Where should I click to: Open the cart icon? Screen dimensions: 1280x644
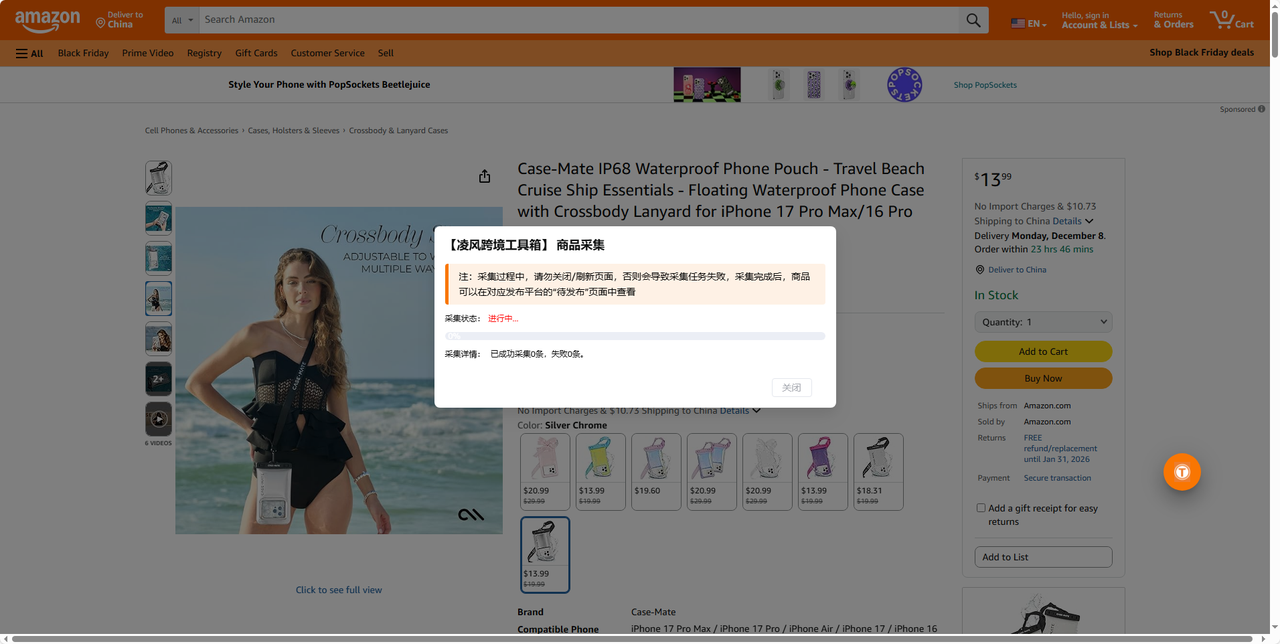tap(1231, 20)
